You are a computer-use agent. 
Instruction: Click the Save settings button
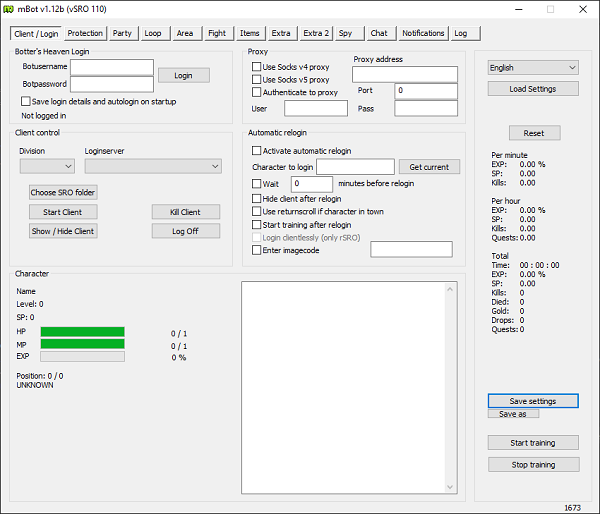(x=533, y=401)
